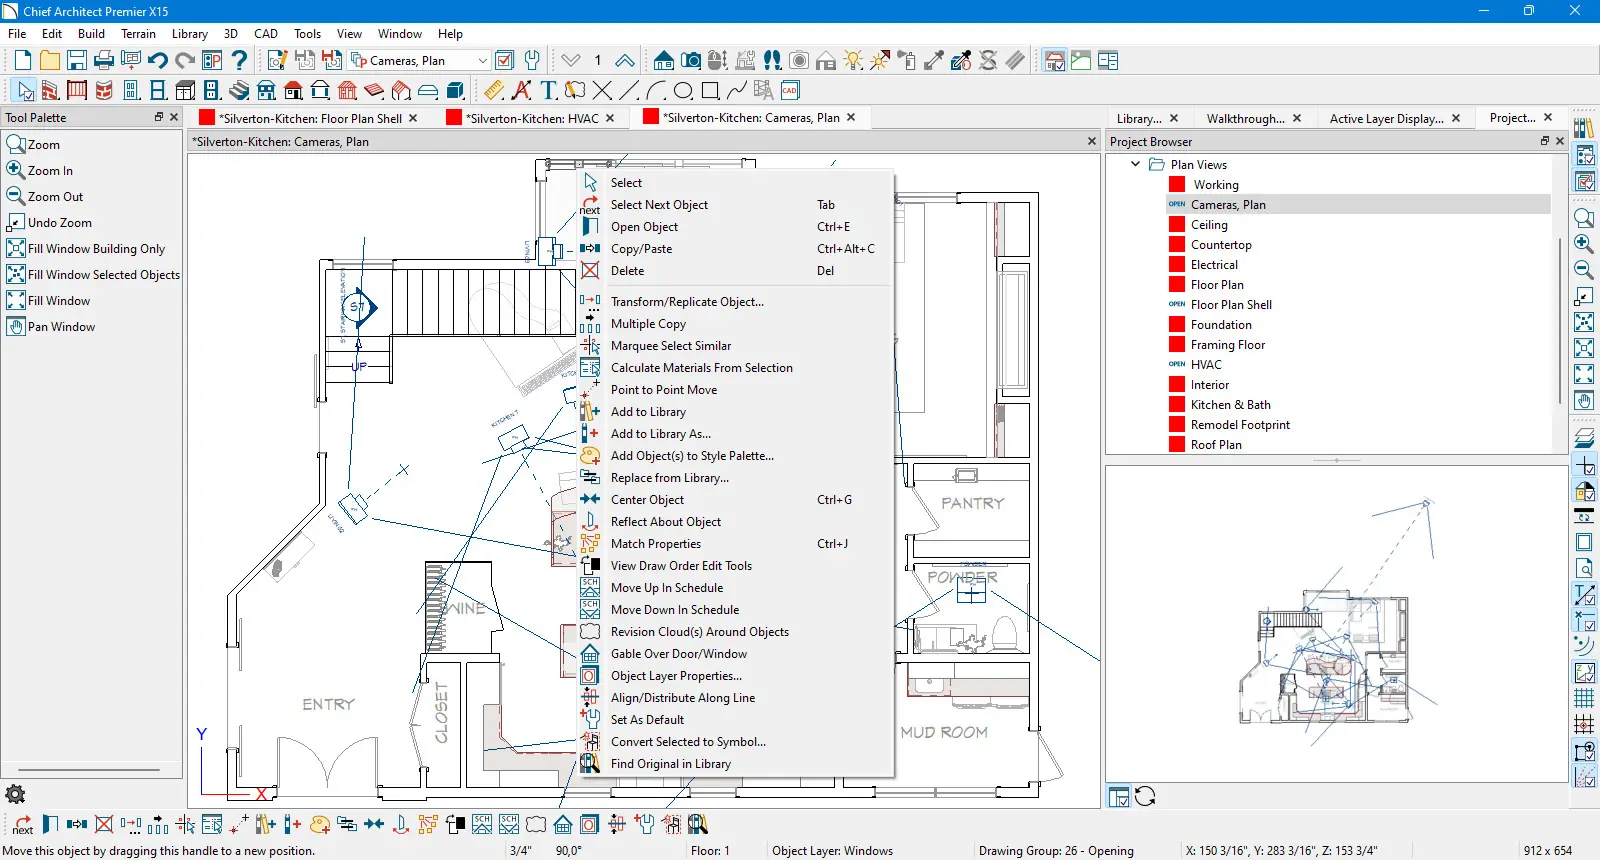Click the red swatch next to Electrical

click(x=1177, y=265)
